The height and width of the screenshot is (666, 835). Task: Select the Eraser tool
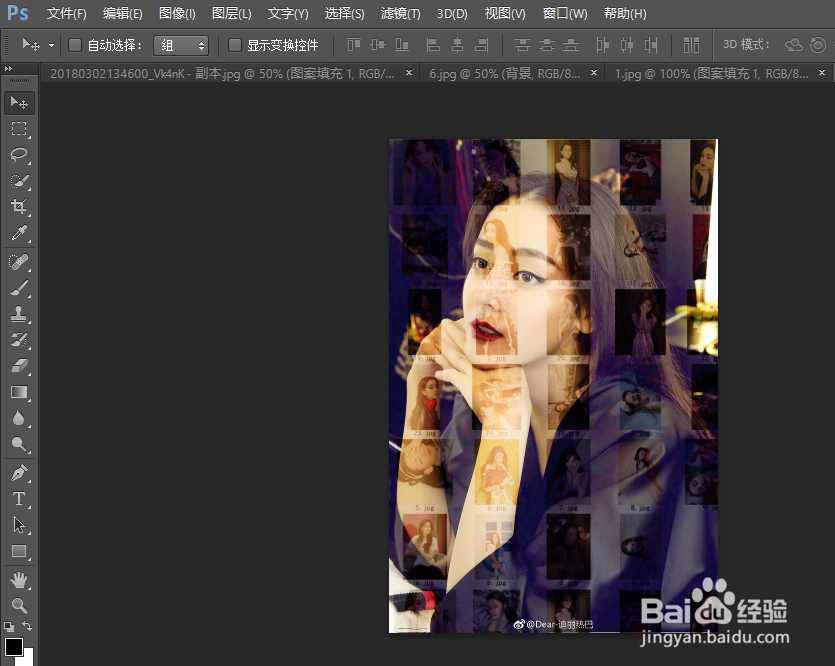tap(19, 366)
